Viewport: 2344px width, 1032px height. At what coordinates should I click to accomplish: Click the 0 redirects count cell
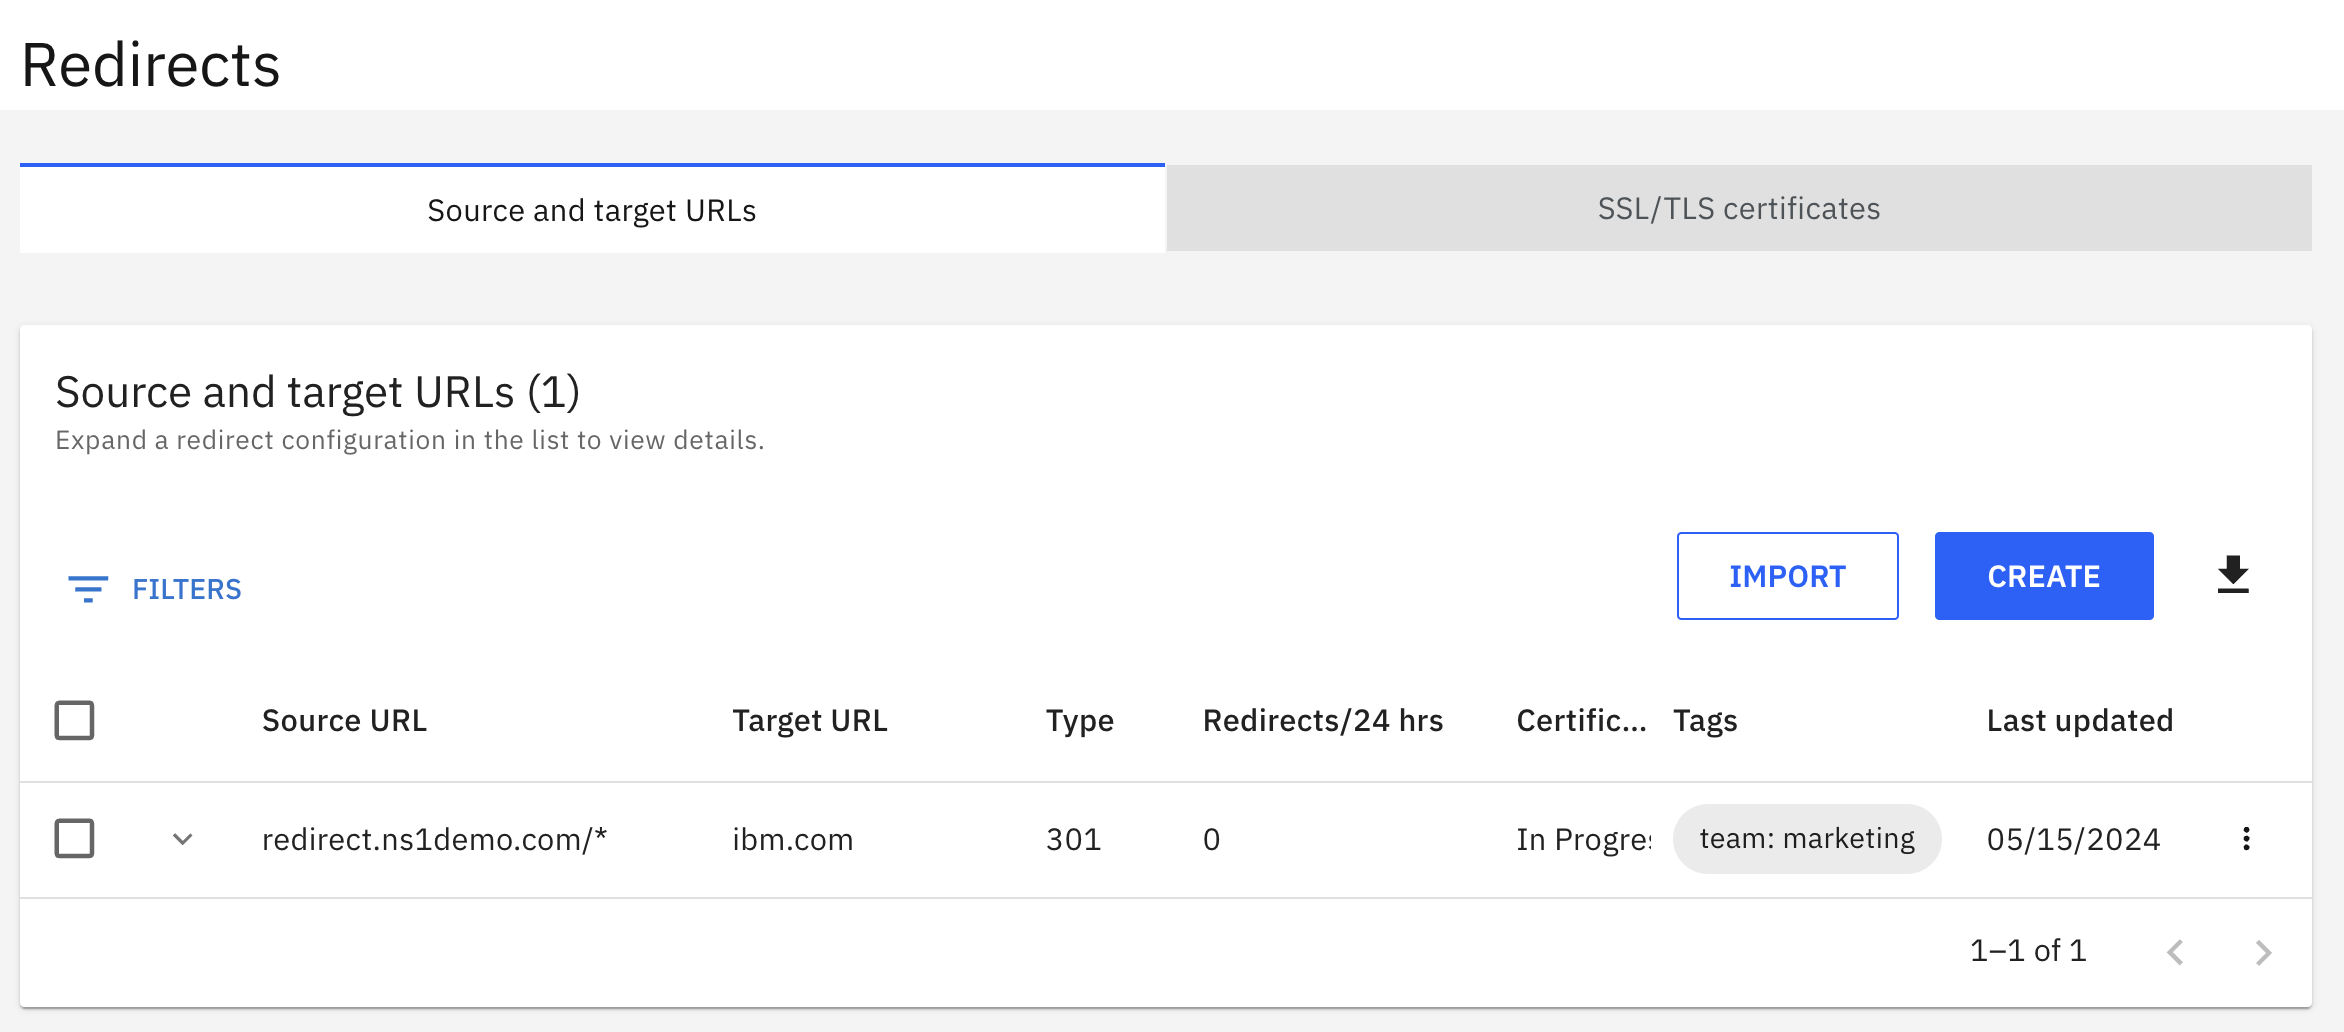click(x=1211, y=839)
